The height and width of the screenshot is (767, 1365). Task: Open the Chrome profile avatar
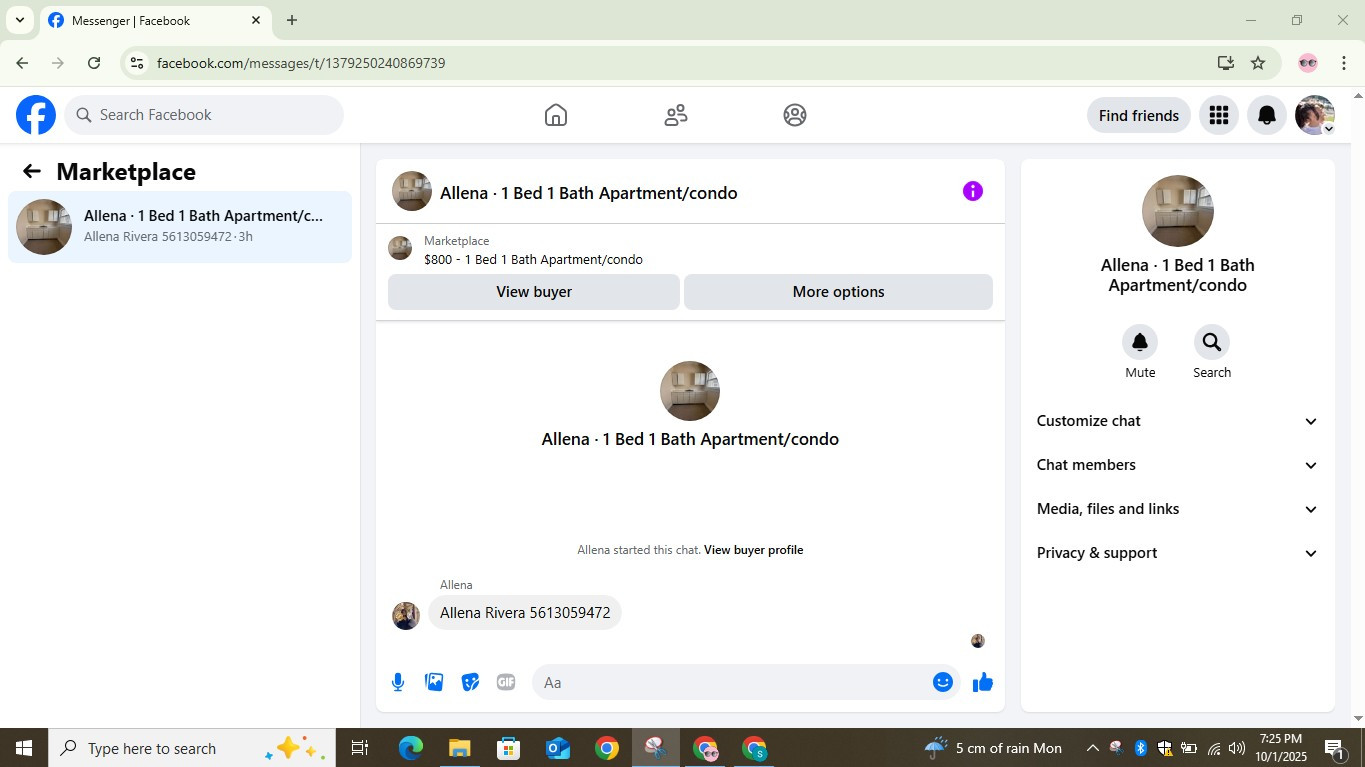tap(1308, 63)
